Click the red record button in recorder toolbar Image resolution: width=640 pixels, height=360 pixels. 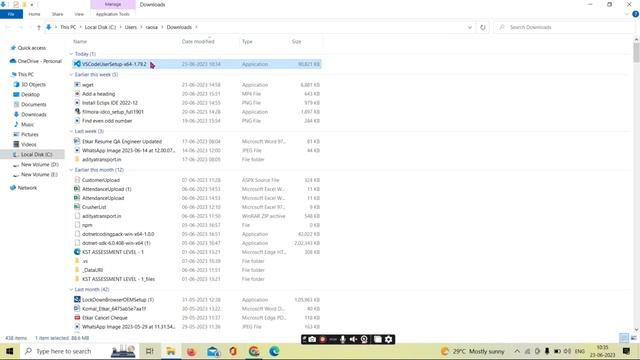(x=322, y=339)
